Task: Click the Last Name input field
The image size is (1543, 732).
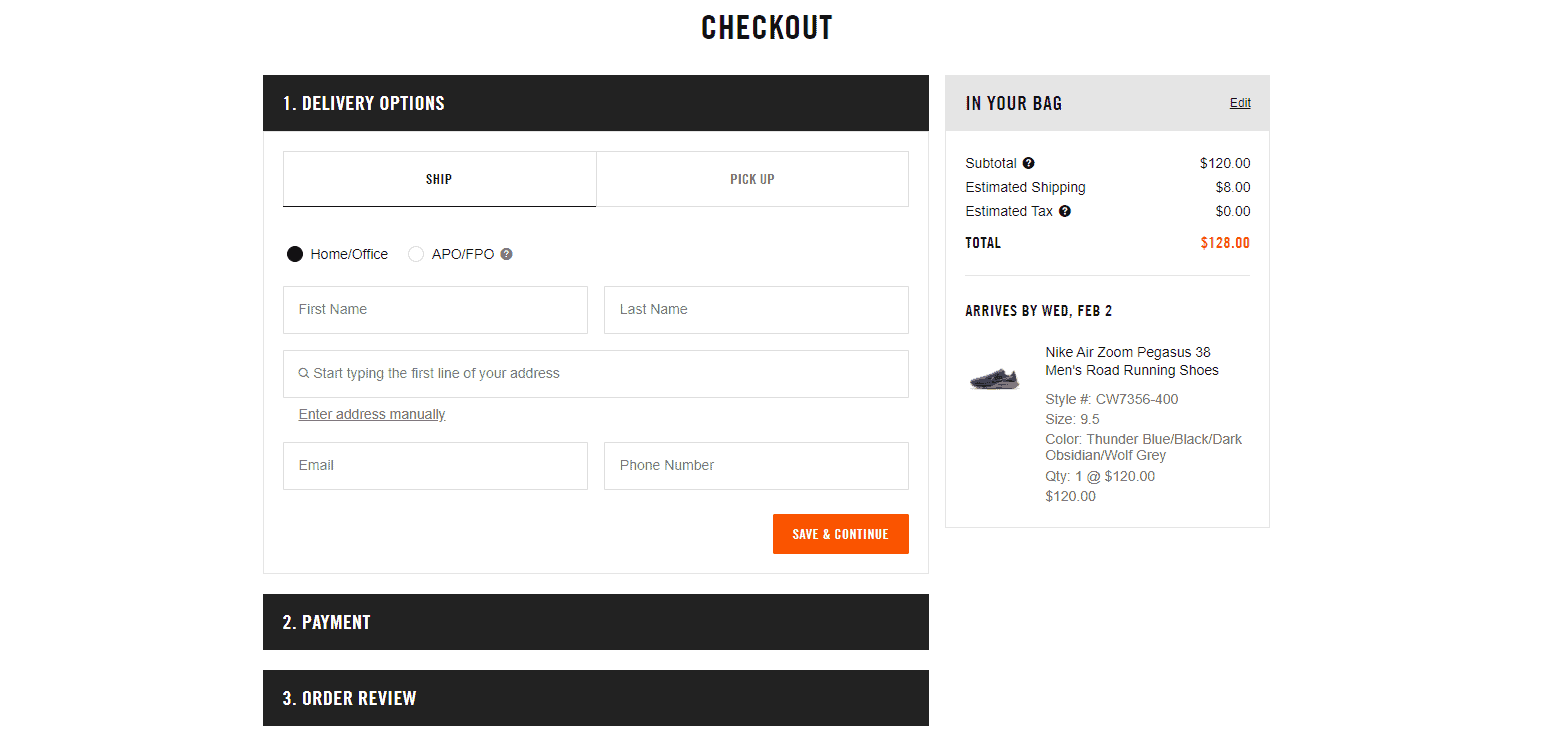Action: (755, 310)
